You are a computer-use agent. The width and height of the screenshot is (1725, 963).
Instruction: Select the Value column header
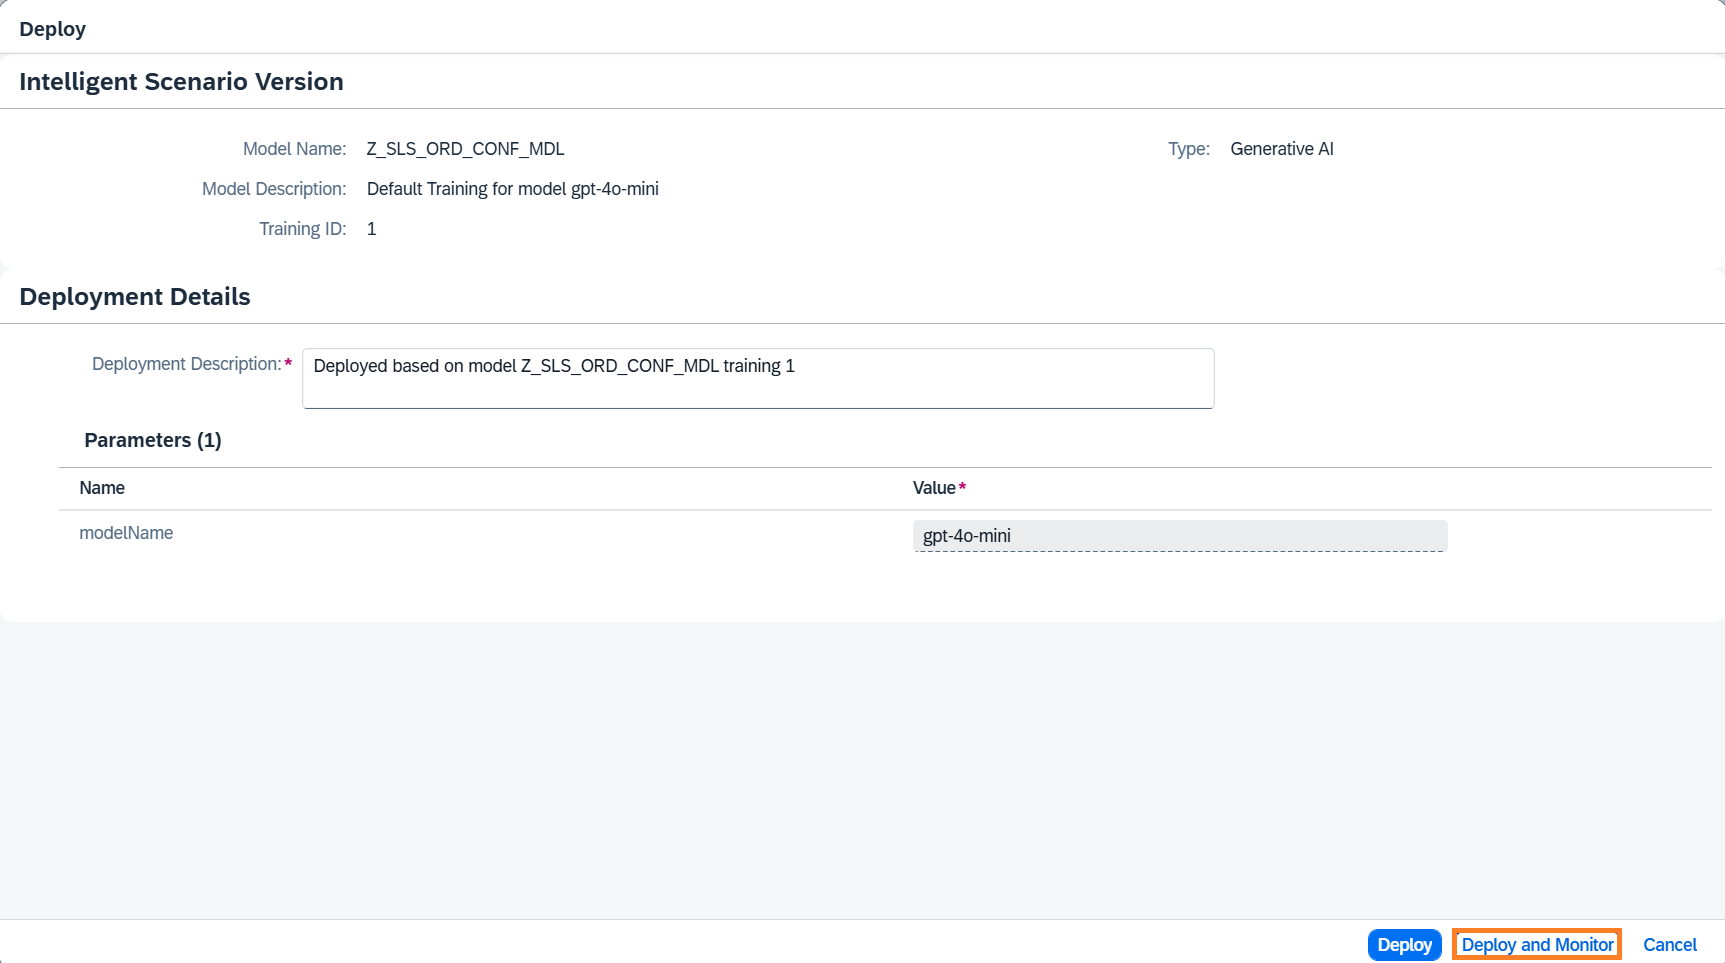tap(934, 488)
